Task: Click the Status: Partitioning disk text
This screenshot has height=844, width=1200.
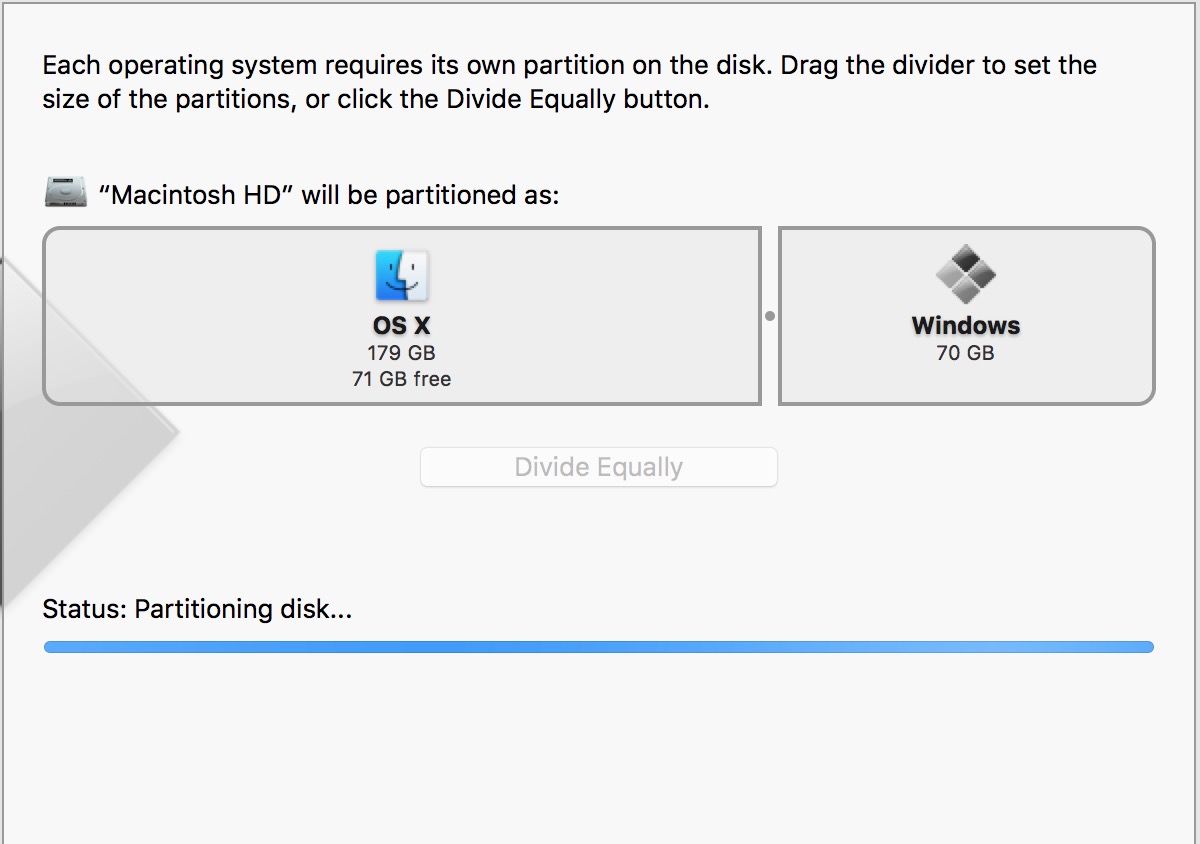Action: [196, 609]
